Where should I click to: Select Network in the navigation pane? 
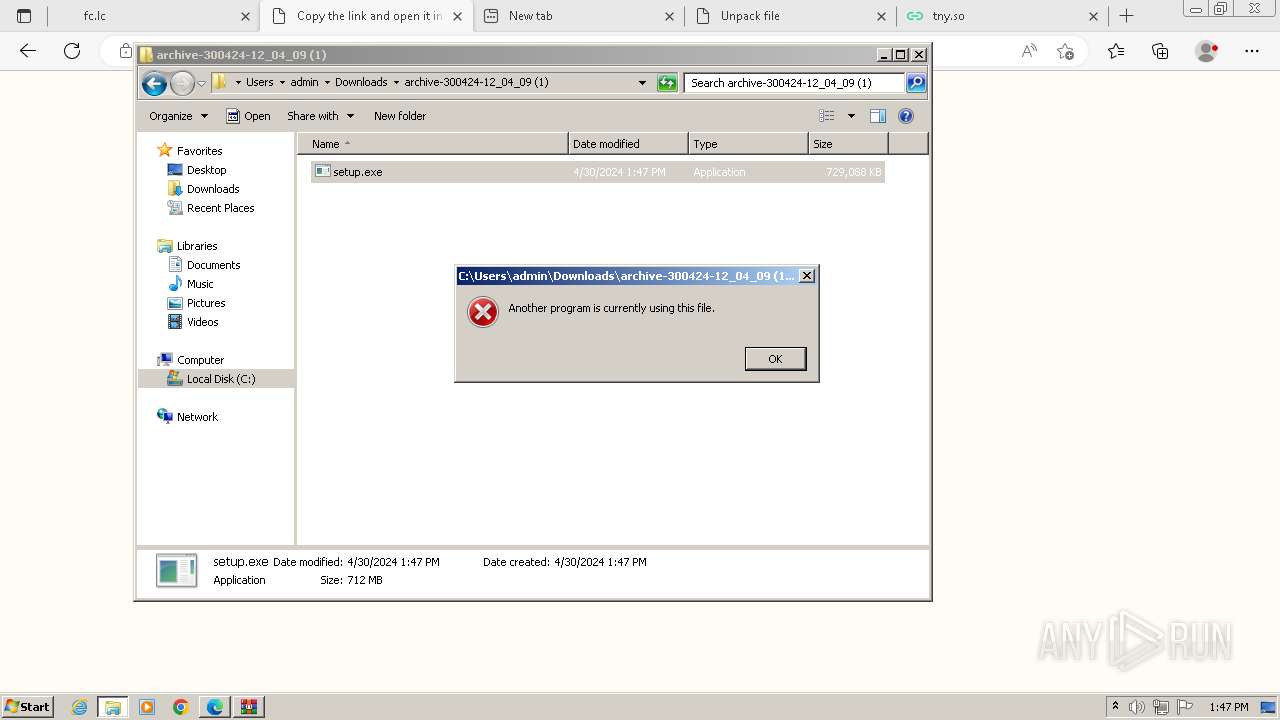[x=197, y=417]
